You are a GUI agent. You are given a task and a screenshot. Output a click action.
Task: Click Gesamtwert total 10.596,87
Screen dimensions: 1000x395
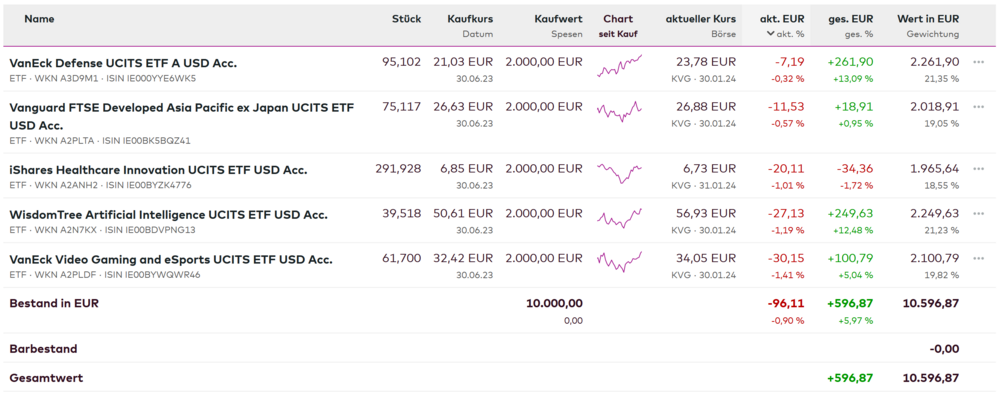(x=931, y=378)
